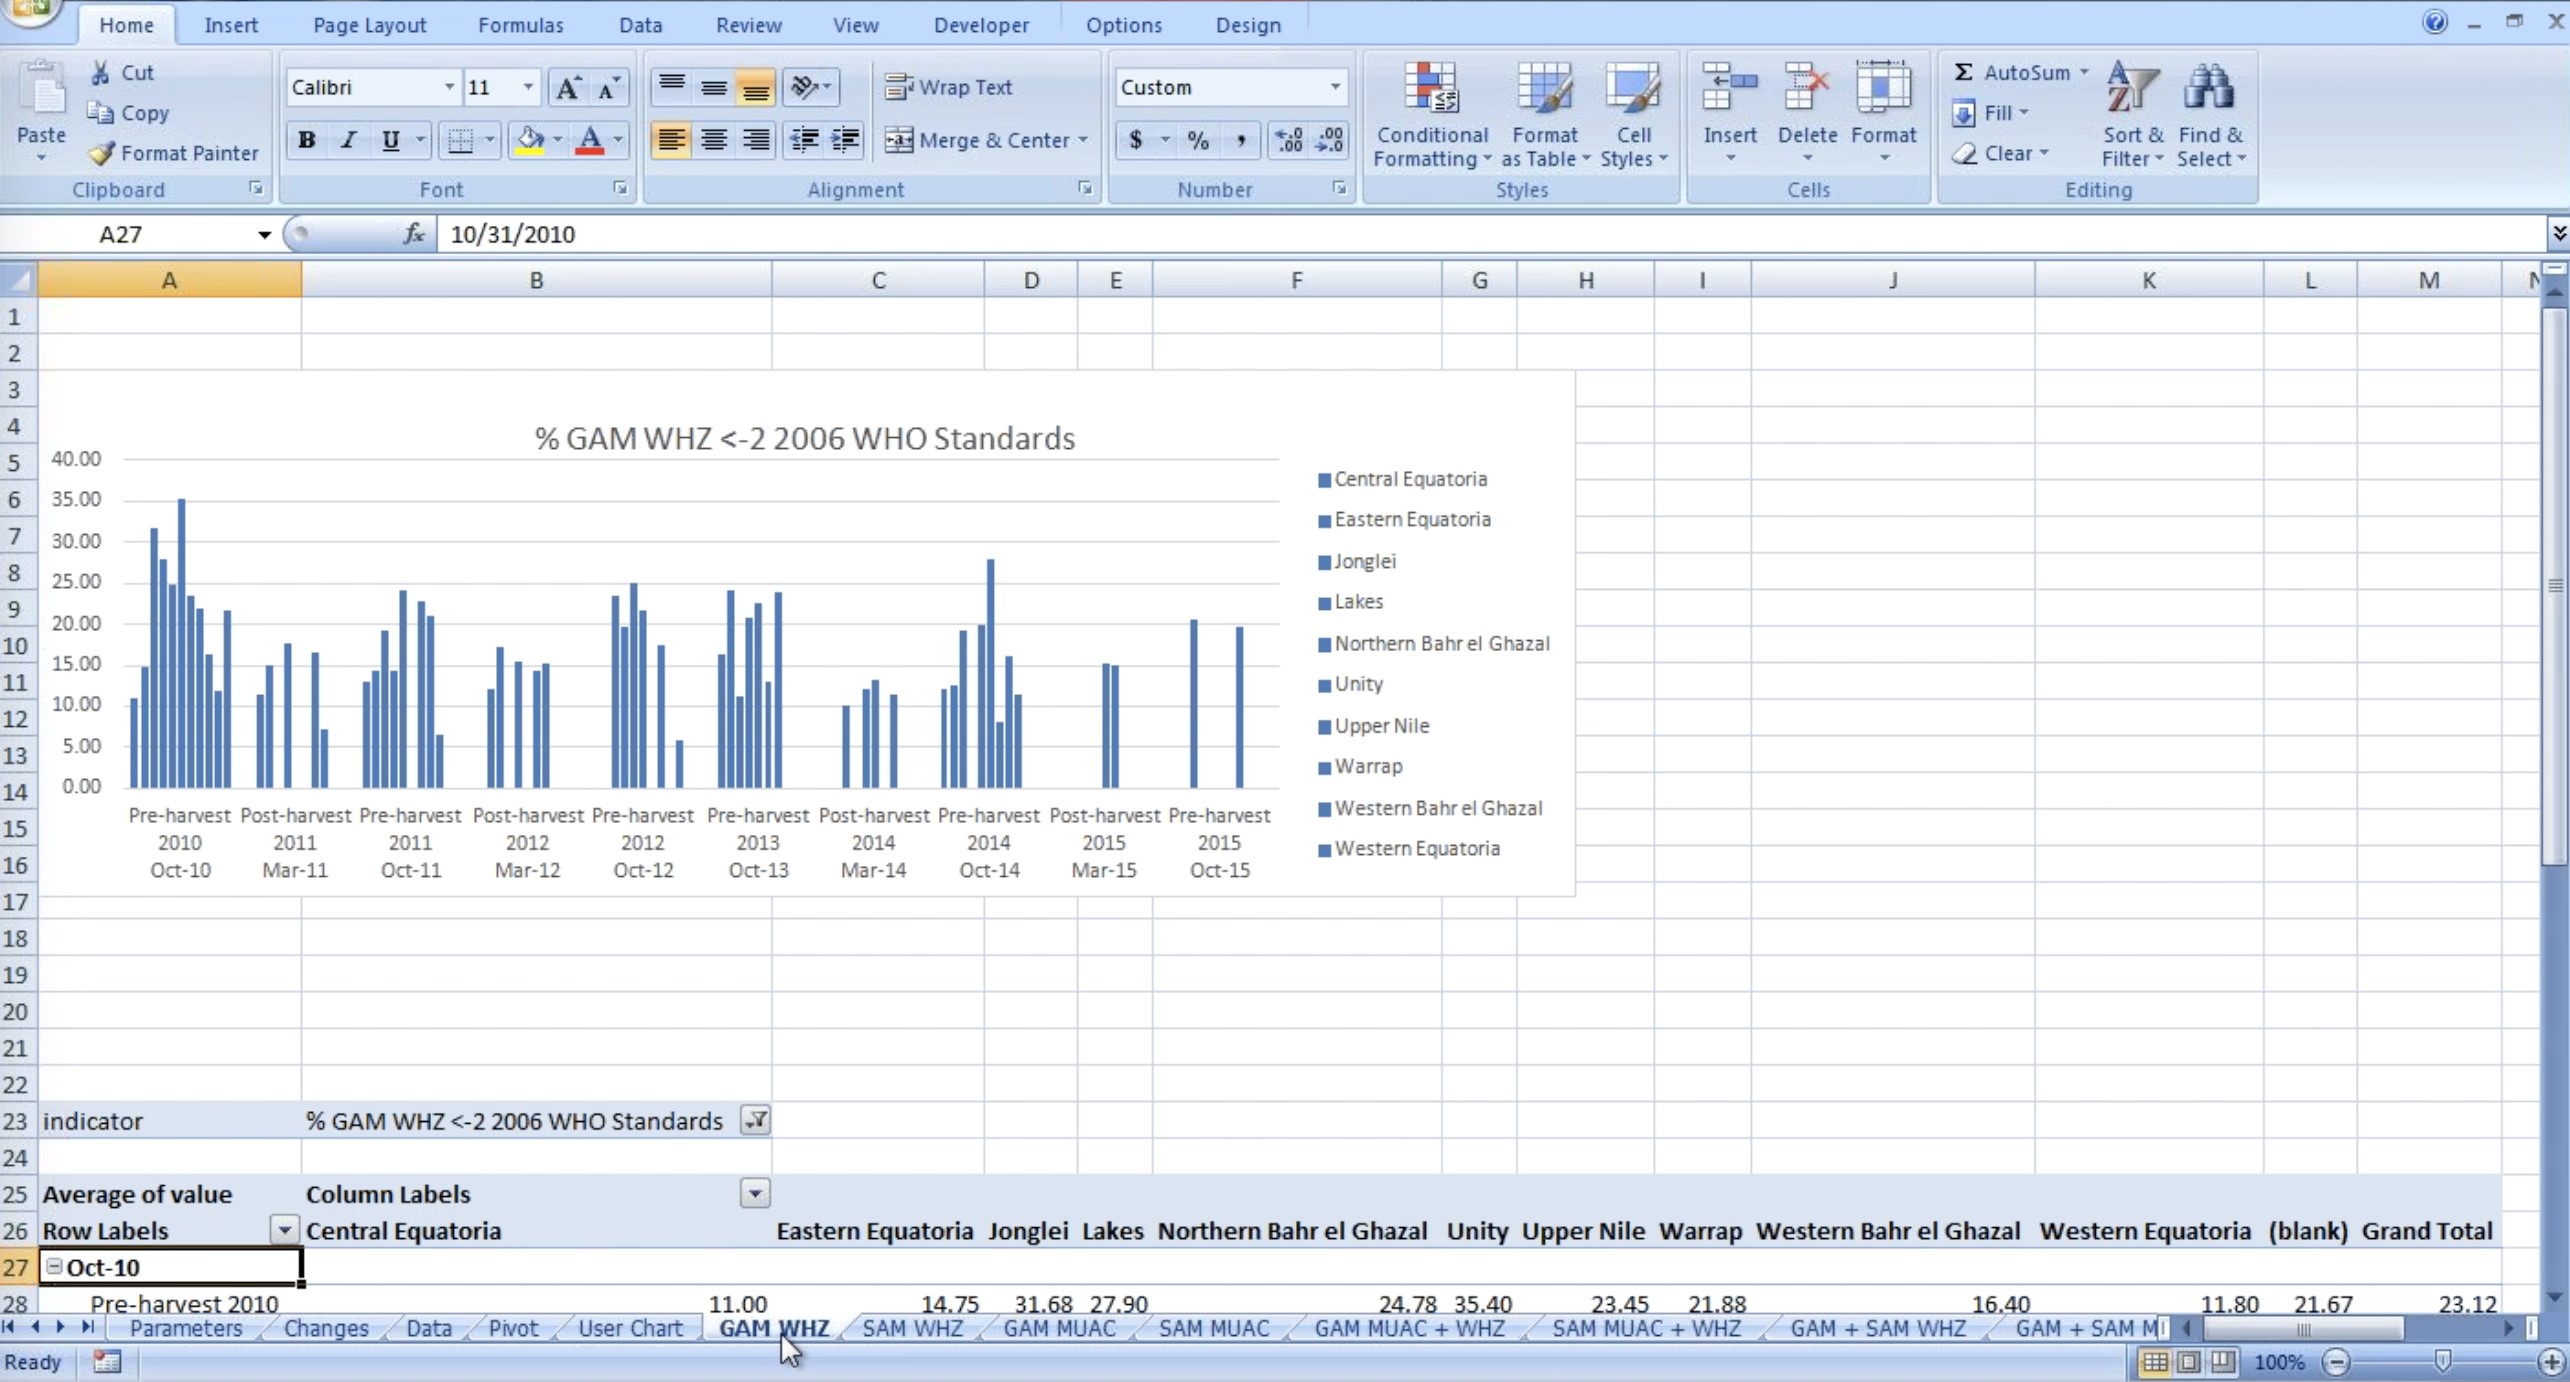Screen dimensions: 2570x1382
Task: Expand the Number Format Custom dropdown
Action: [x=1334, y=87]
